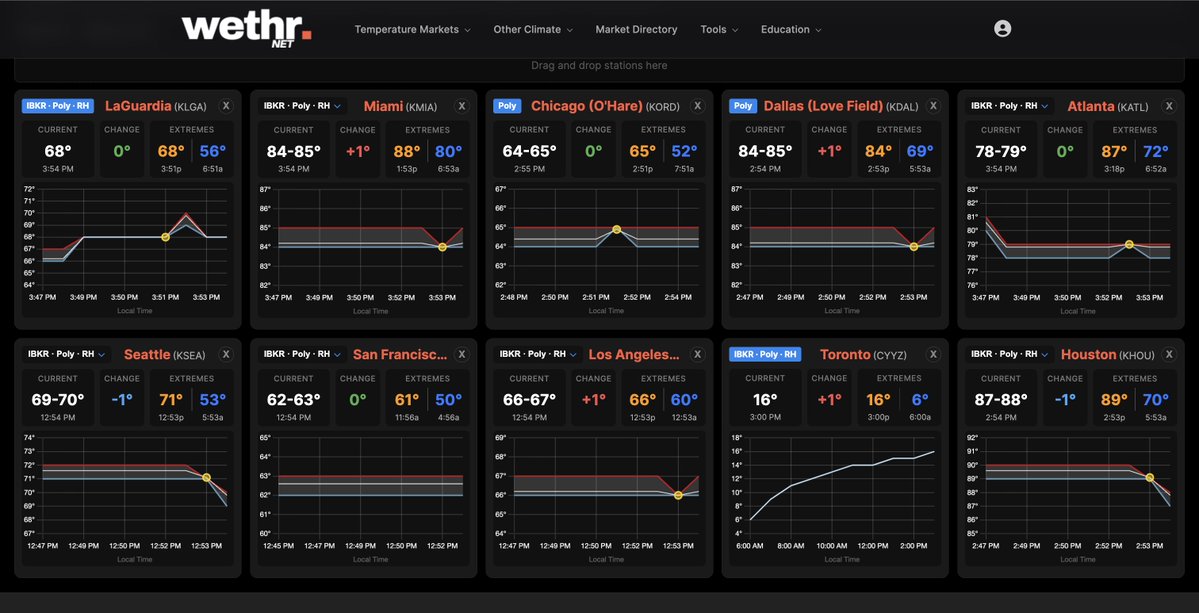This screenshot has height=613, width=1199.
Task: Click Chicago low extreme 52°
Action: (x=684, y=151)
